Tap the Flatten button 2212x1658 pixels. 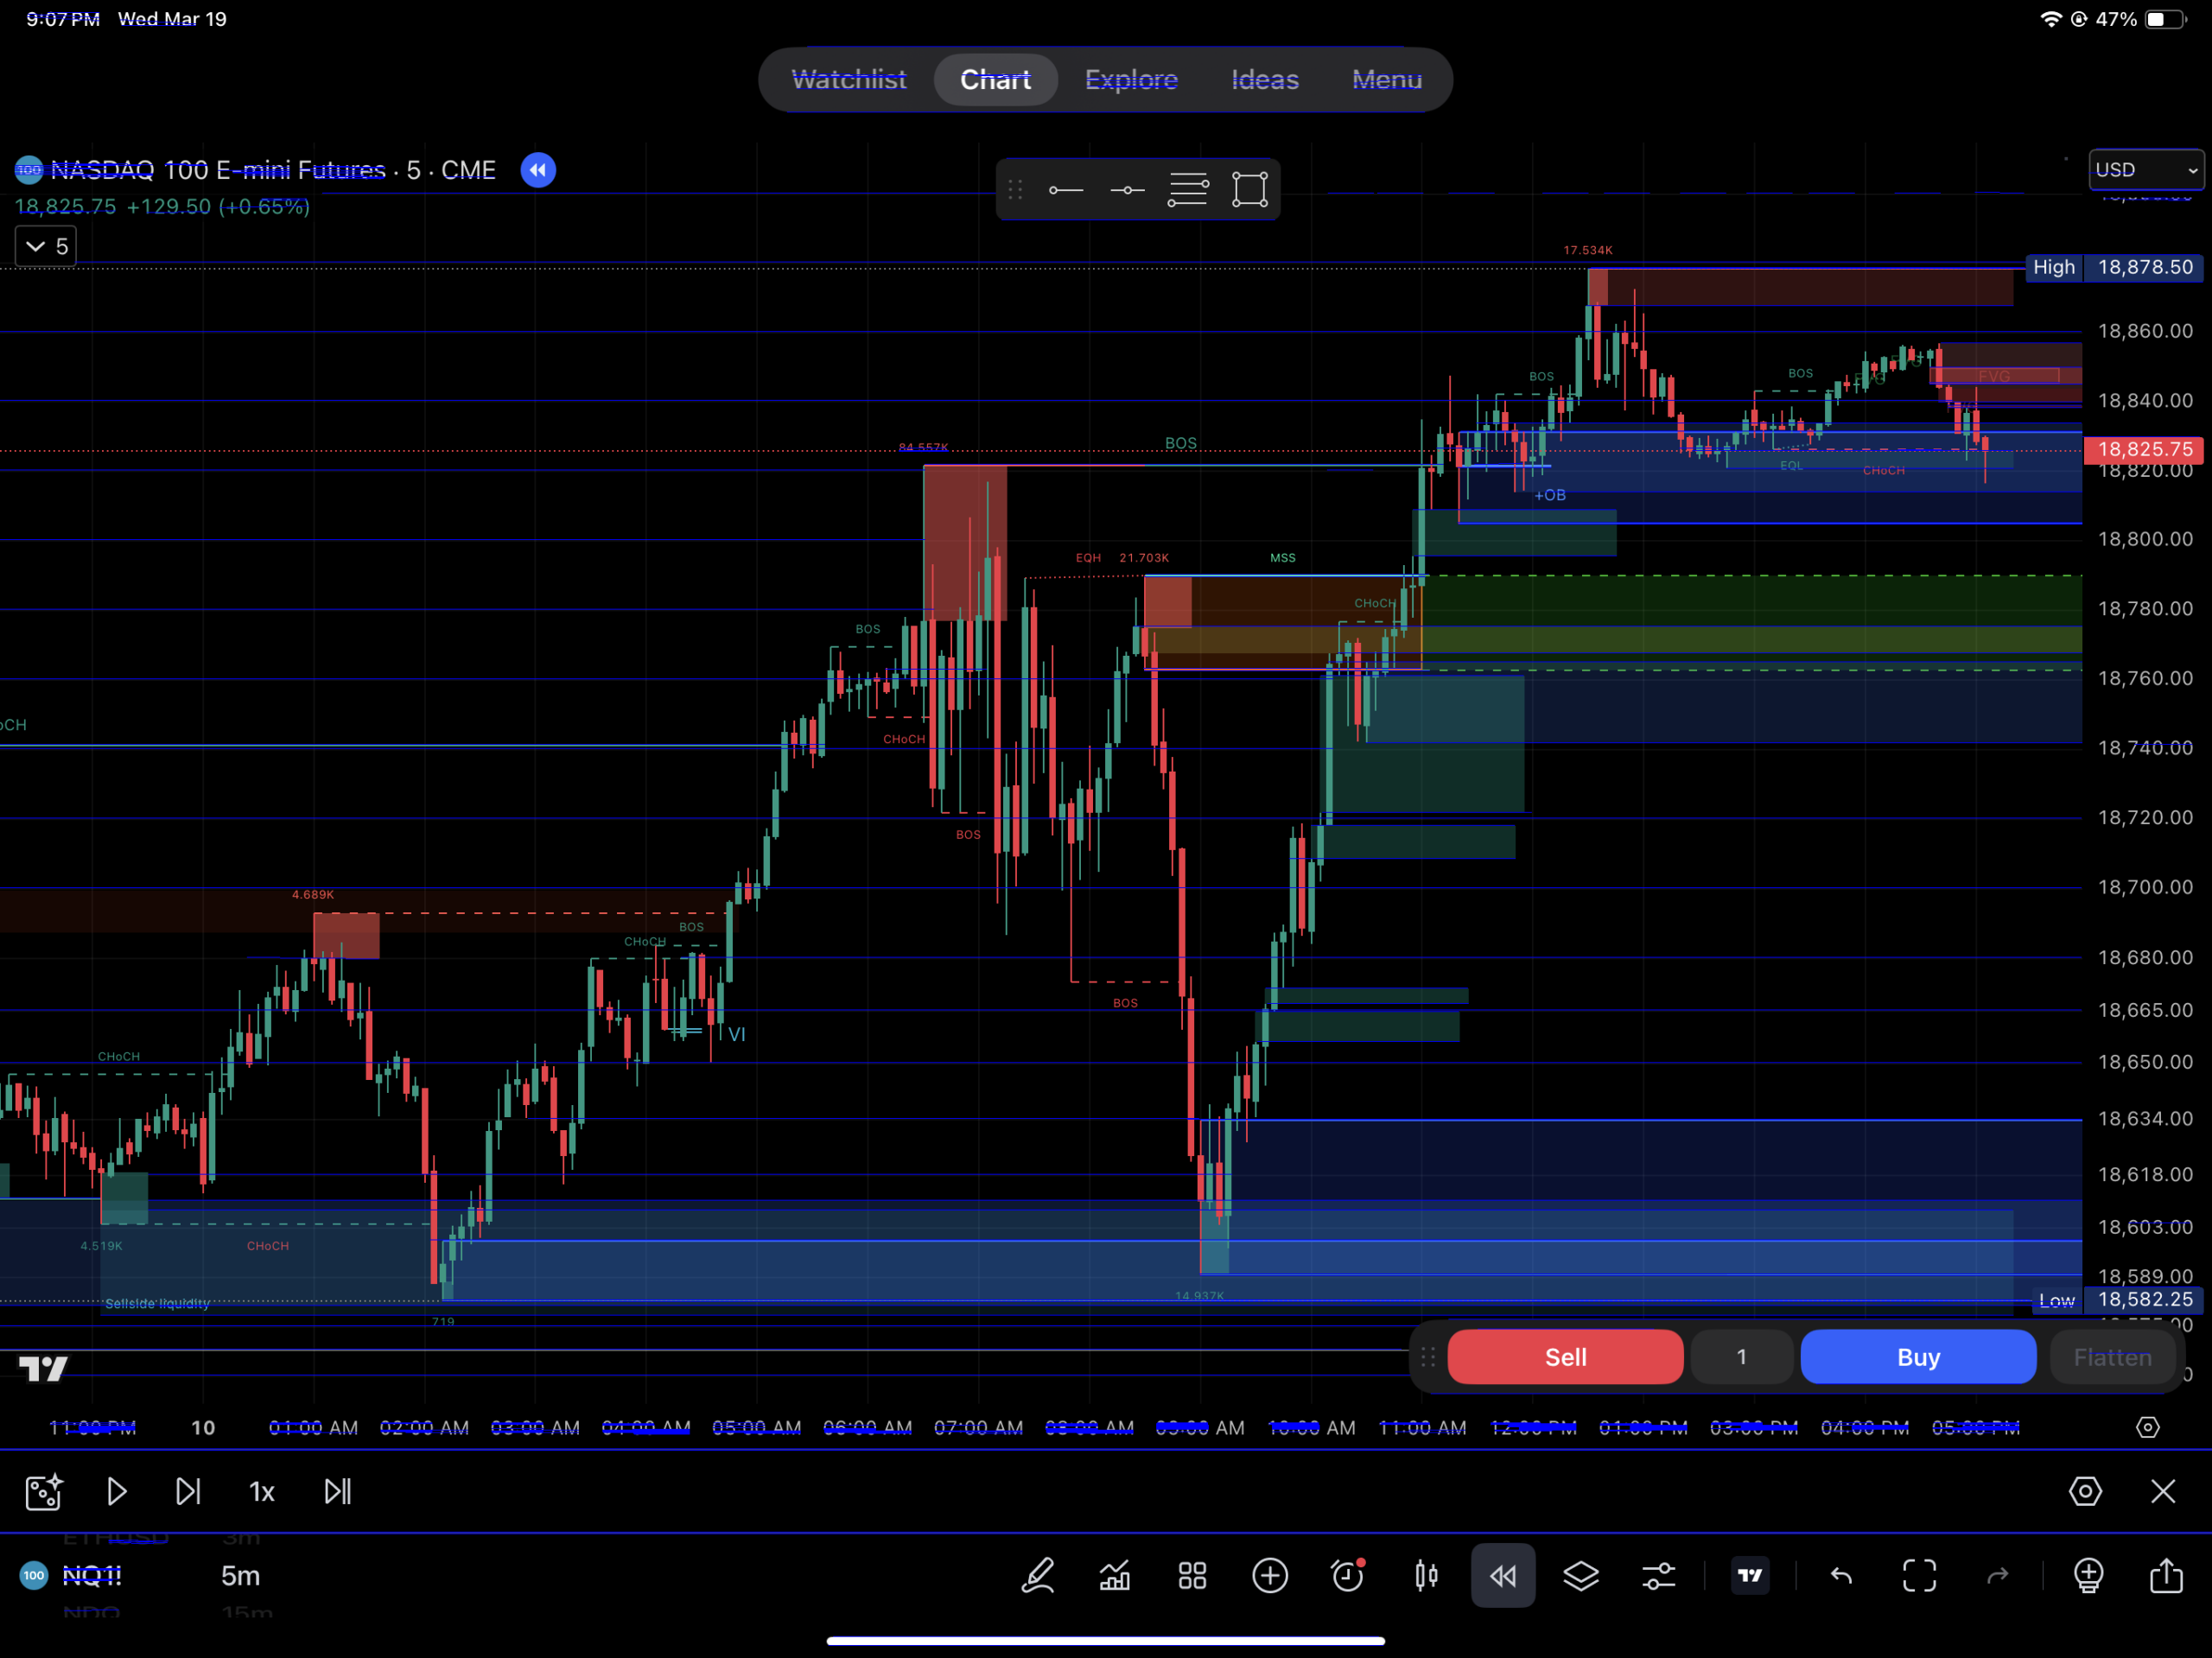2112,1357
